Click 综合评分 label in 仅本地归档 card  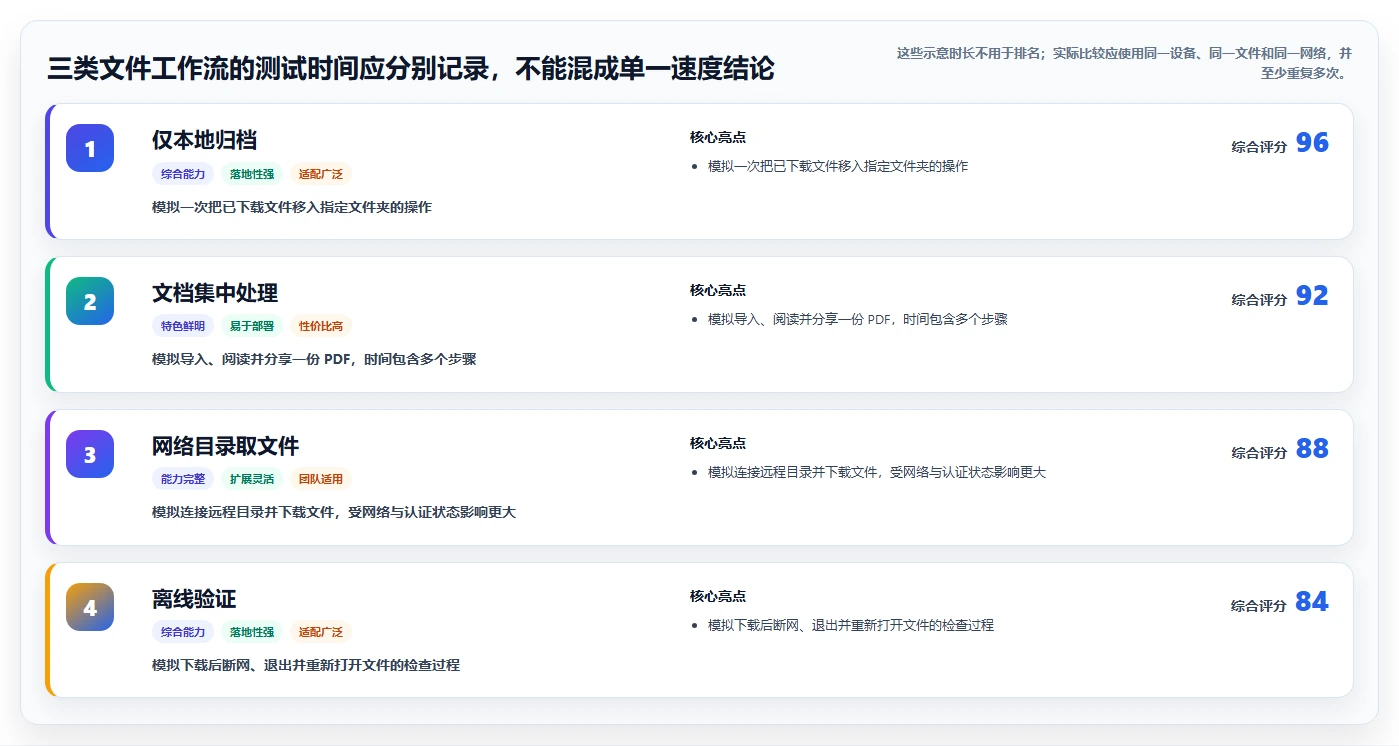[x=1259, y=147]
